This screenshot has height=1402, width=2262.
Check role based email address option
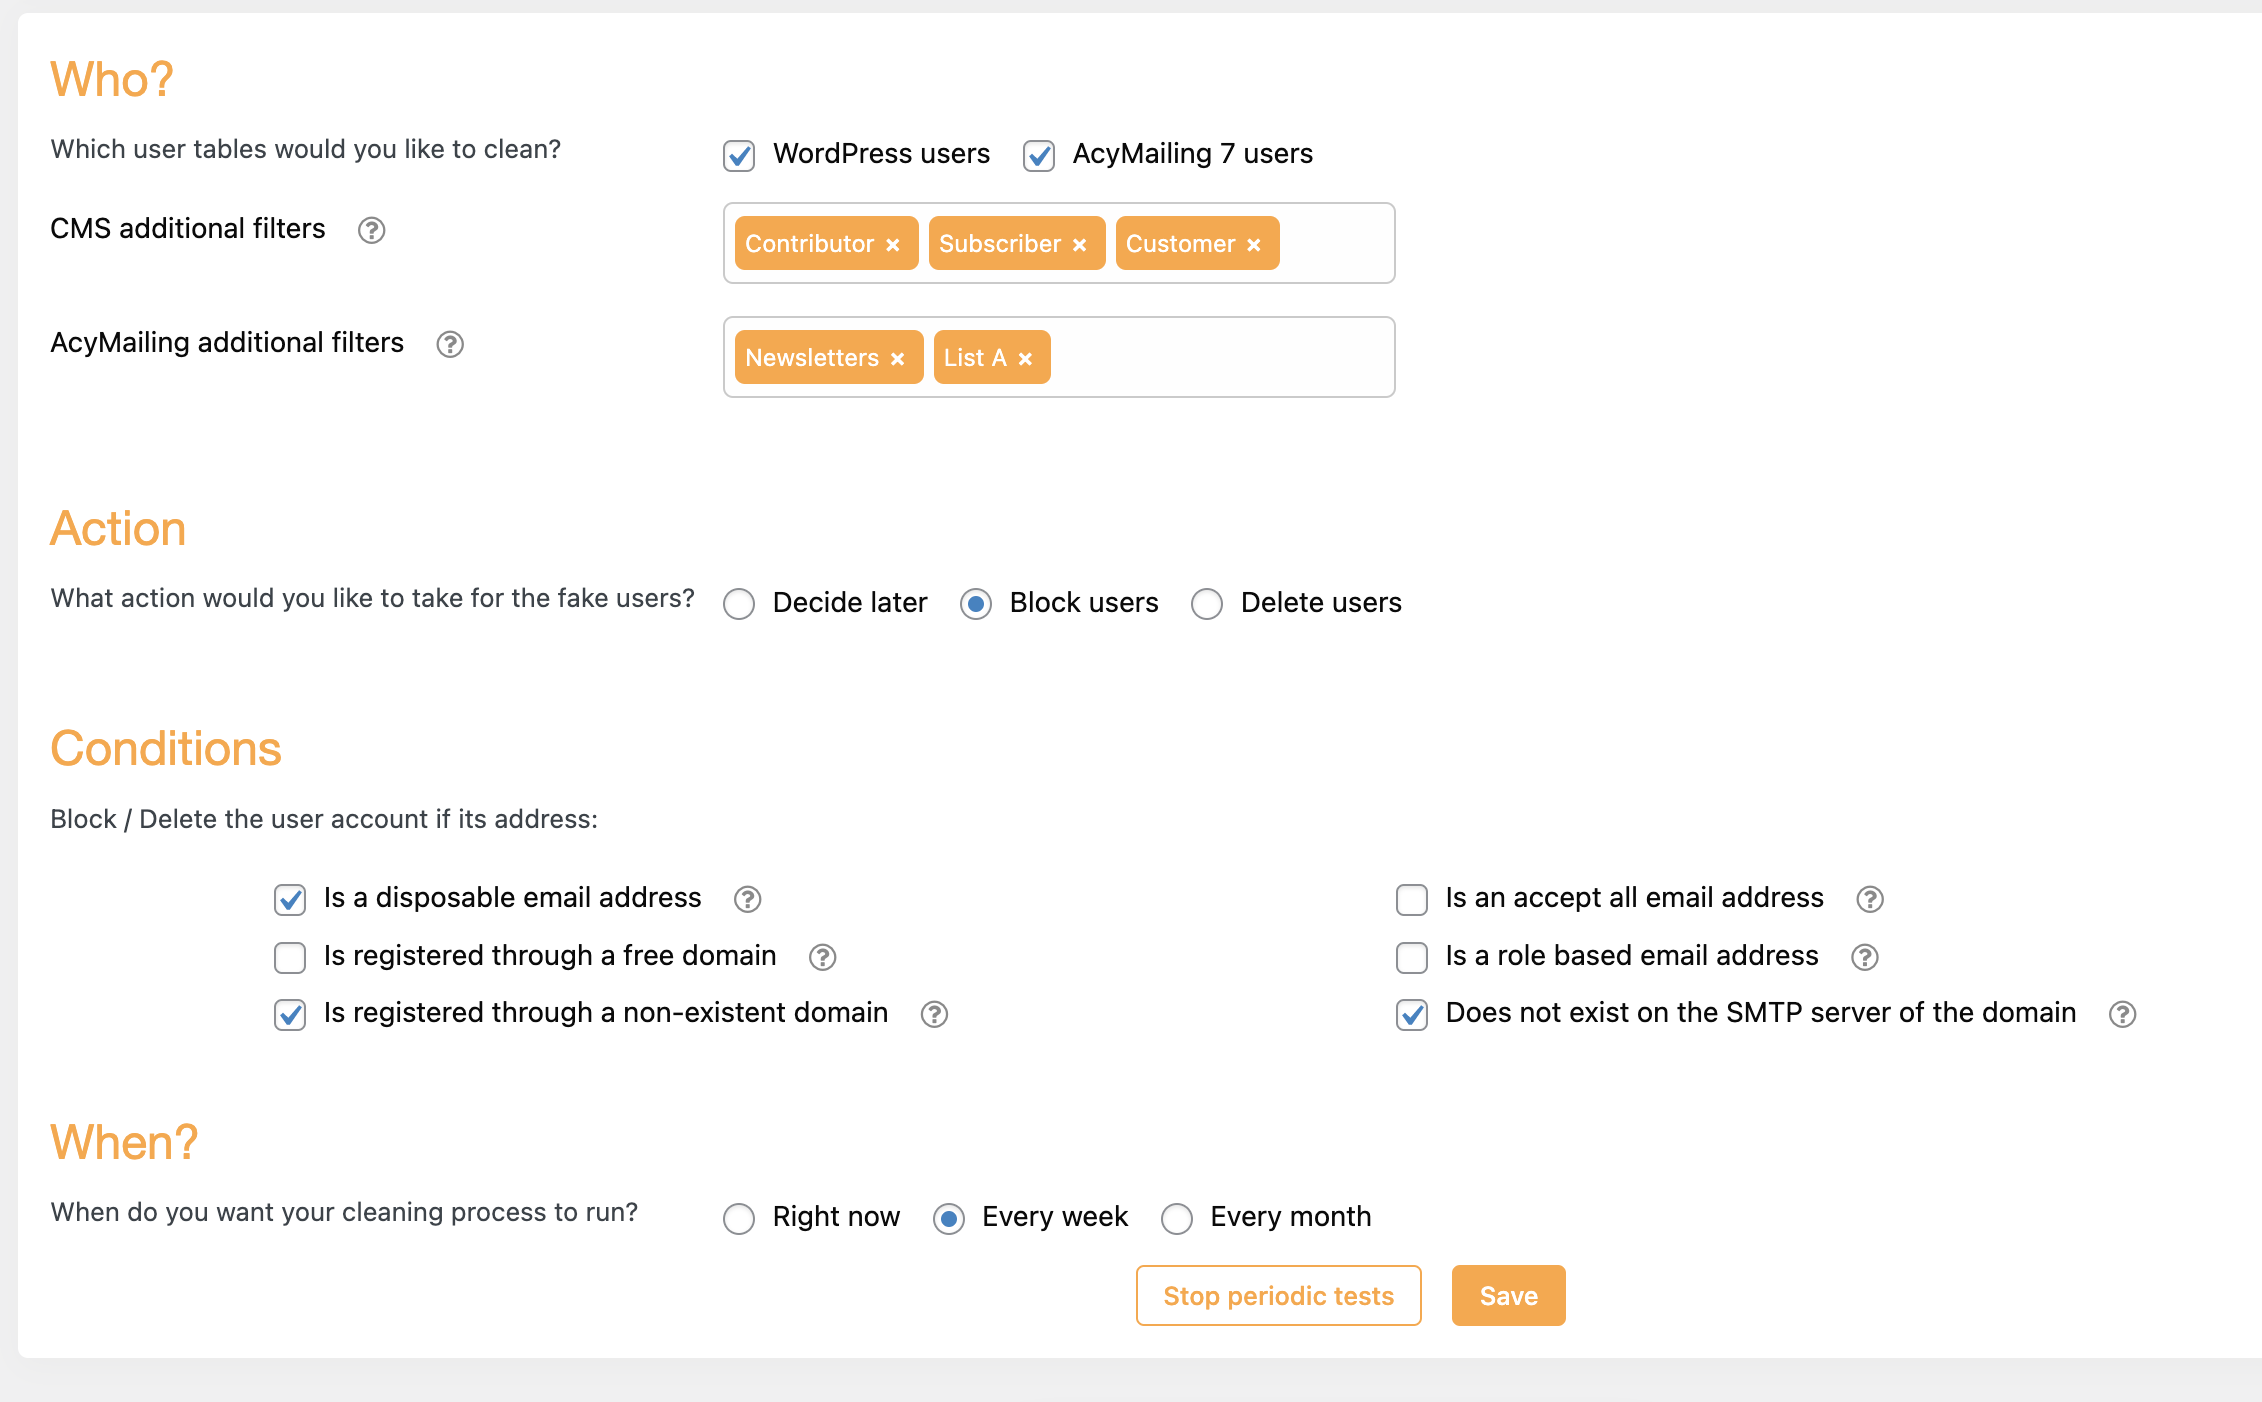(1412, 957)
